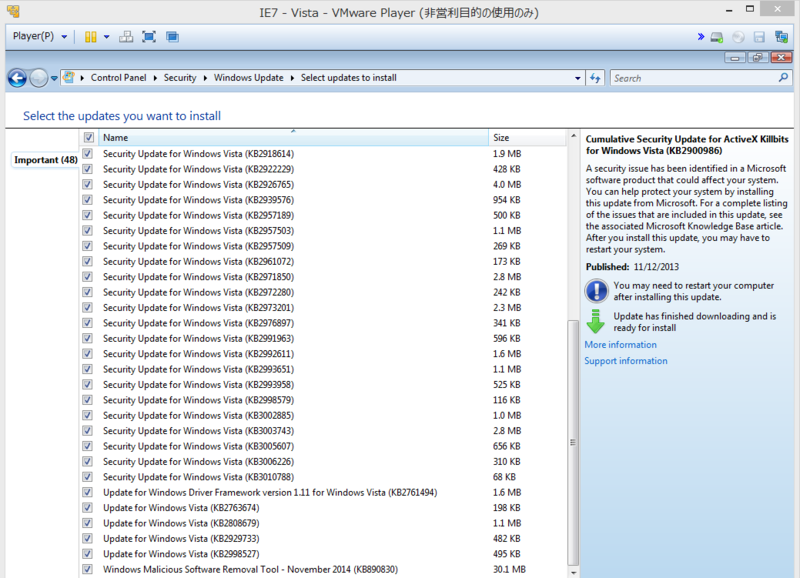Click the Control Panel address bar icon
This screenshot has height=578, width=800.
[68, 78]
